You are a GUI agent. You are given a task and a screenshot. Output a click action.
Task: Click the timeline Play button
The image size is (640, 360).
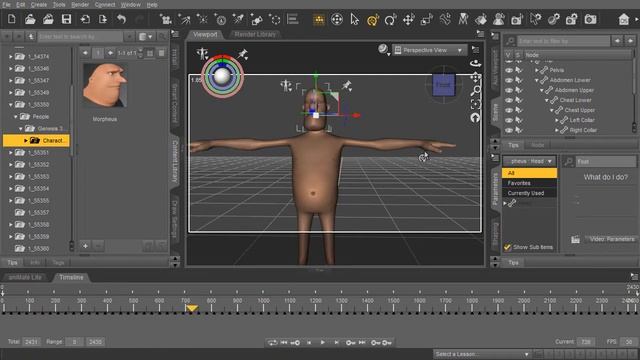tap(322, 342)
